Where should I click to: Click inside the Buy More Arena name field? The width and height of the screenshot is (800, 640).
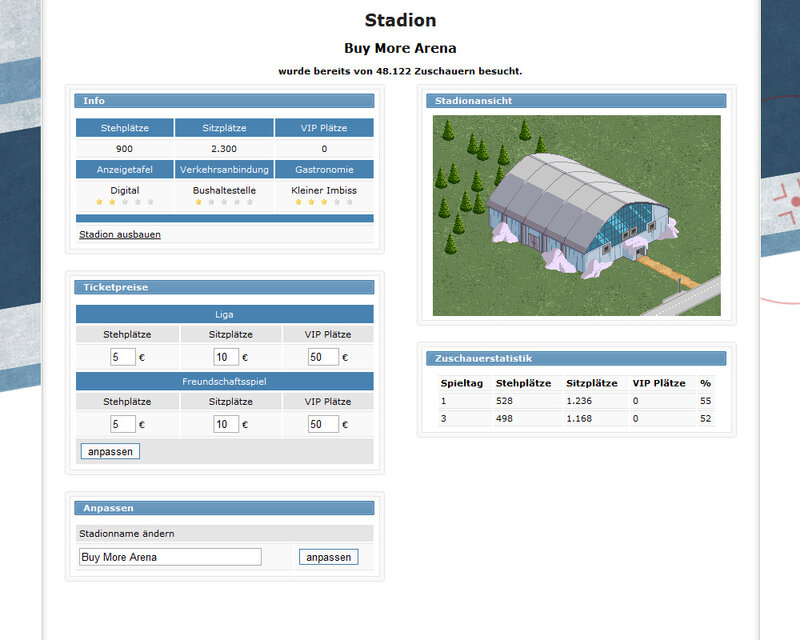click(170, 556)
